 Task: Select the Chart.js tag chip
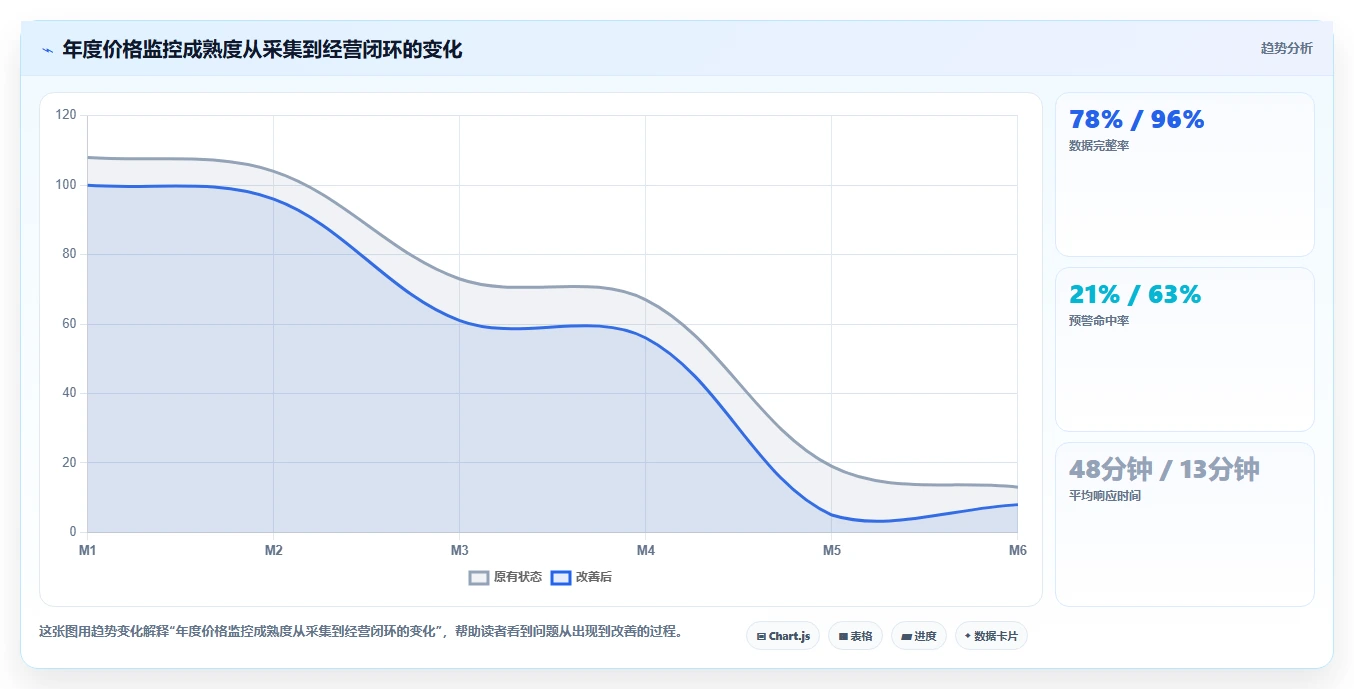[x=783, y=636]
